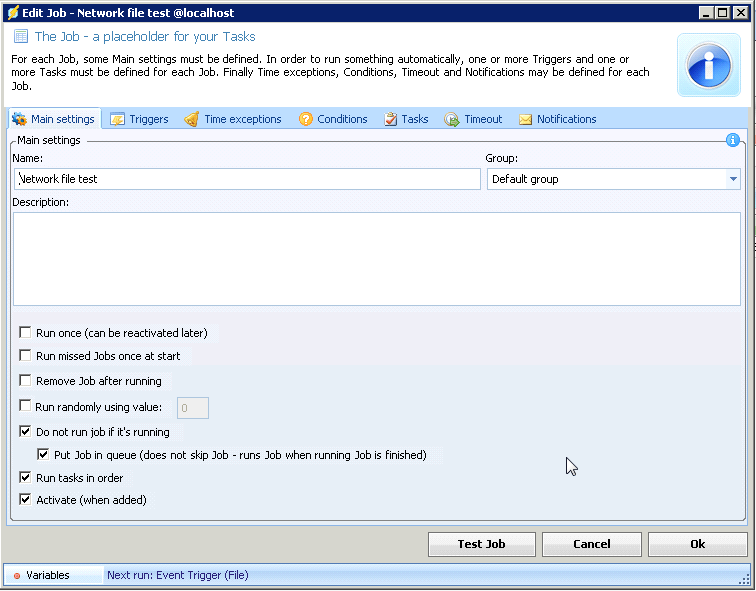Click the large blue info icon
Image resolution: width=756 pixels, height=591 pixels.
(x=709, y=65)
